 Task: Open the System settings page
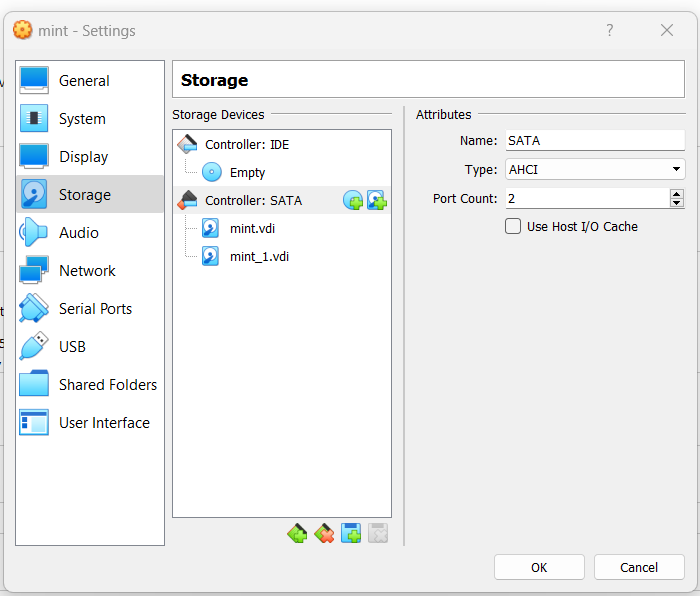pos(90,119)
